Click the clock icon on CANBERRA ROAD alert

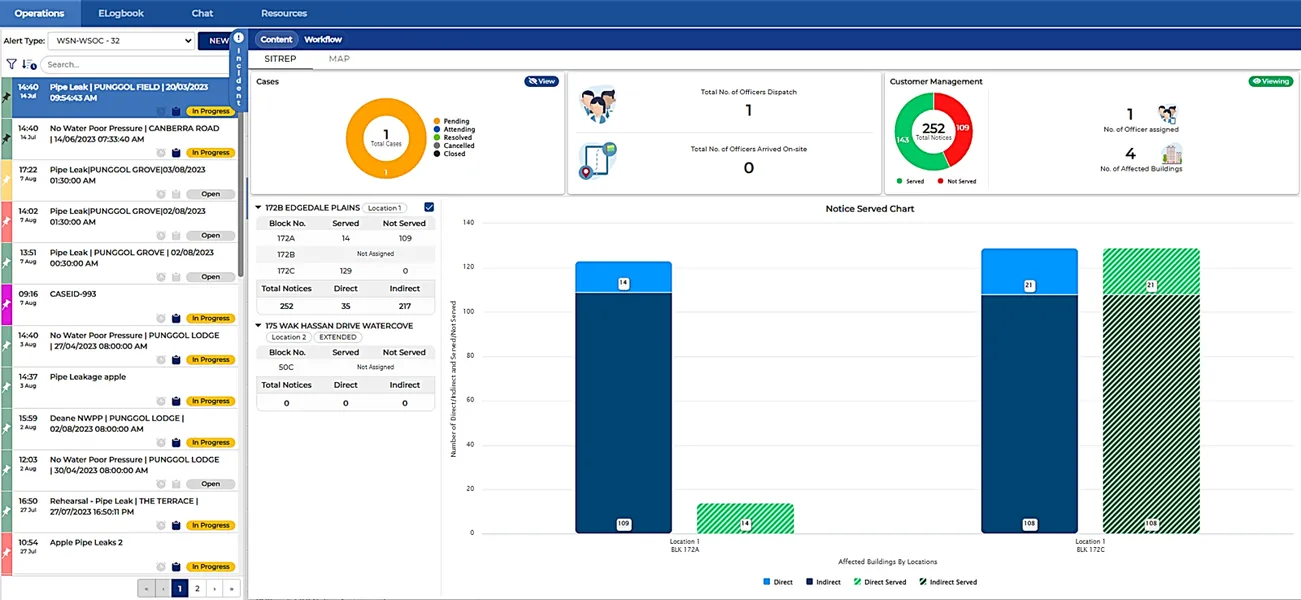pos(161,153)
